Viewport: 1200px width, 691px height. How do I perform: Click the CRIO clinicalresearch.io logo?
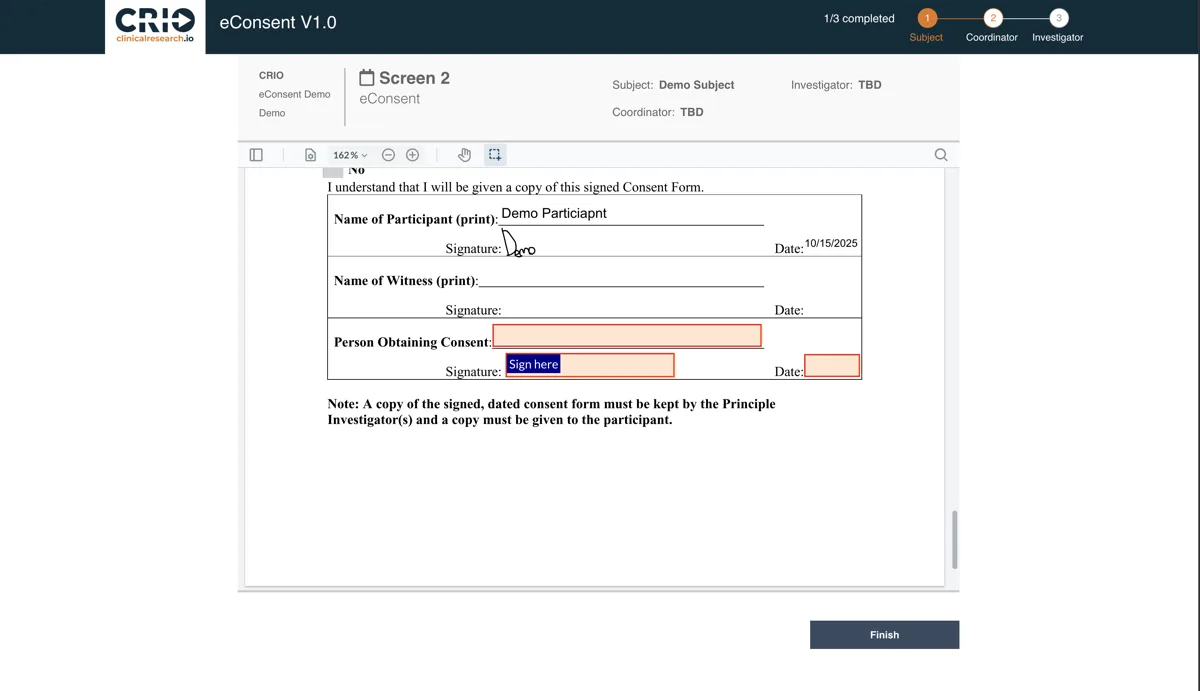coord(155,26)
